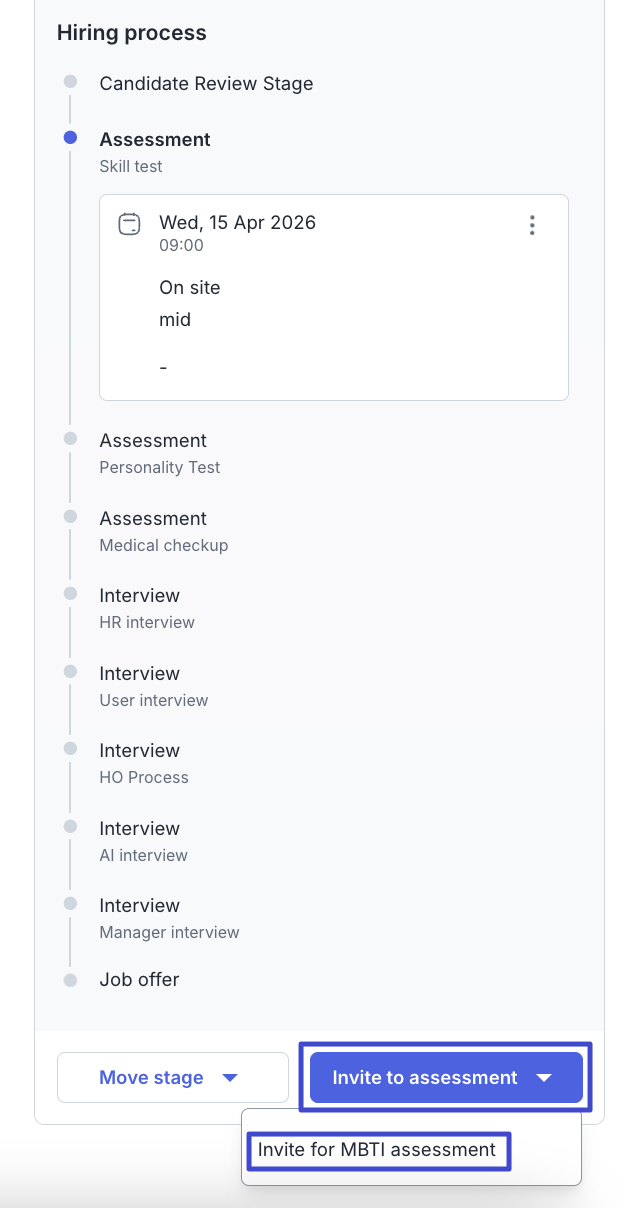Click the calendar icon on schedule card

129,223
